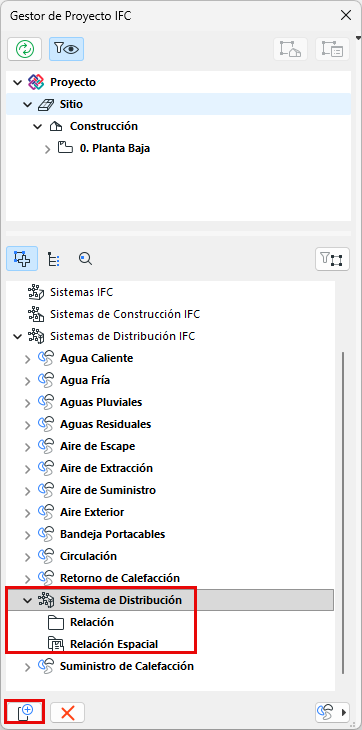Expand the Aire de Extracción system
The image size is (362, 730).
click(27, 469)
